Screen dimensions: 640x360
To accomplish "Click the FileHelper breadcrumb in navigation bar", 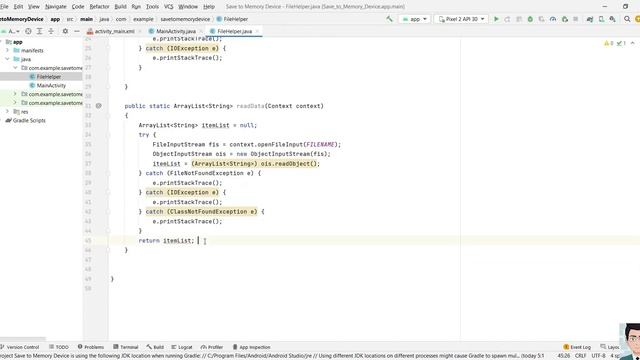I will click(x=232, y=19).
